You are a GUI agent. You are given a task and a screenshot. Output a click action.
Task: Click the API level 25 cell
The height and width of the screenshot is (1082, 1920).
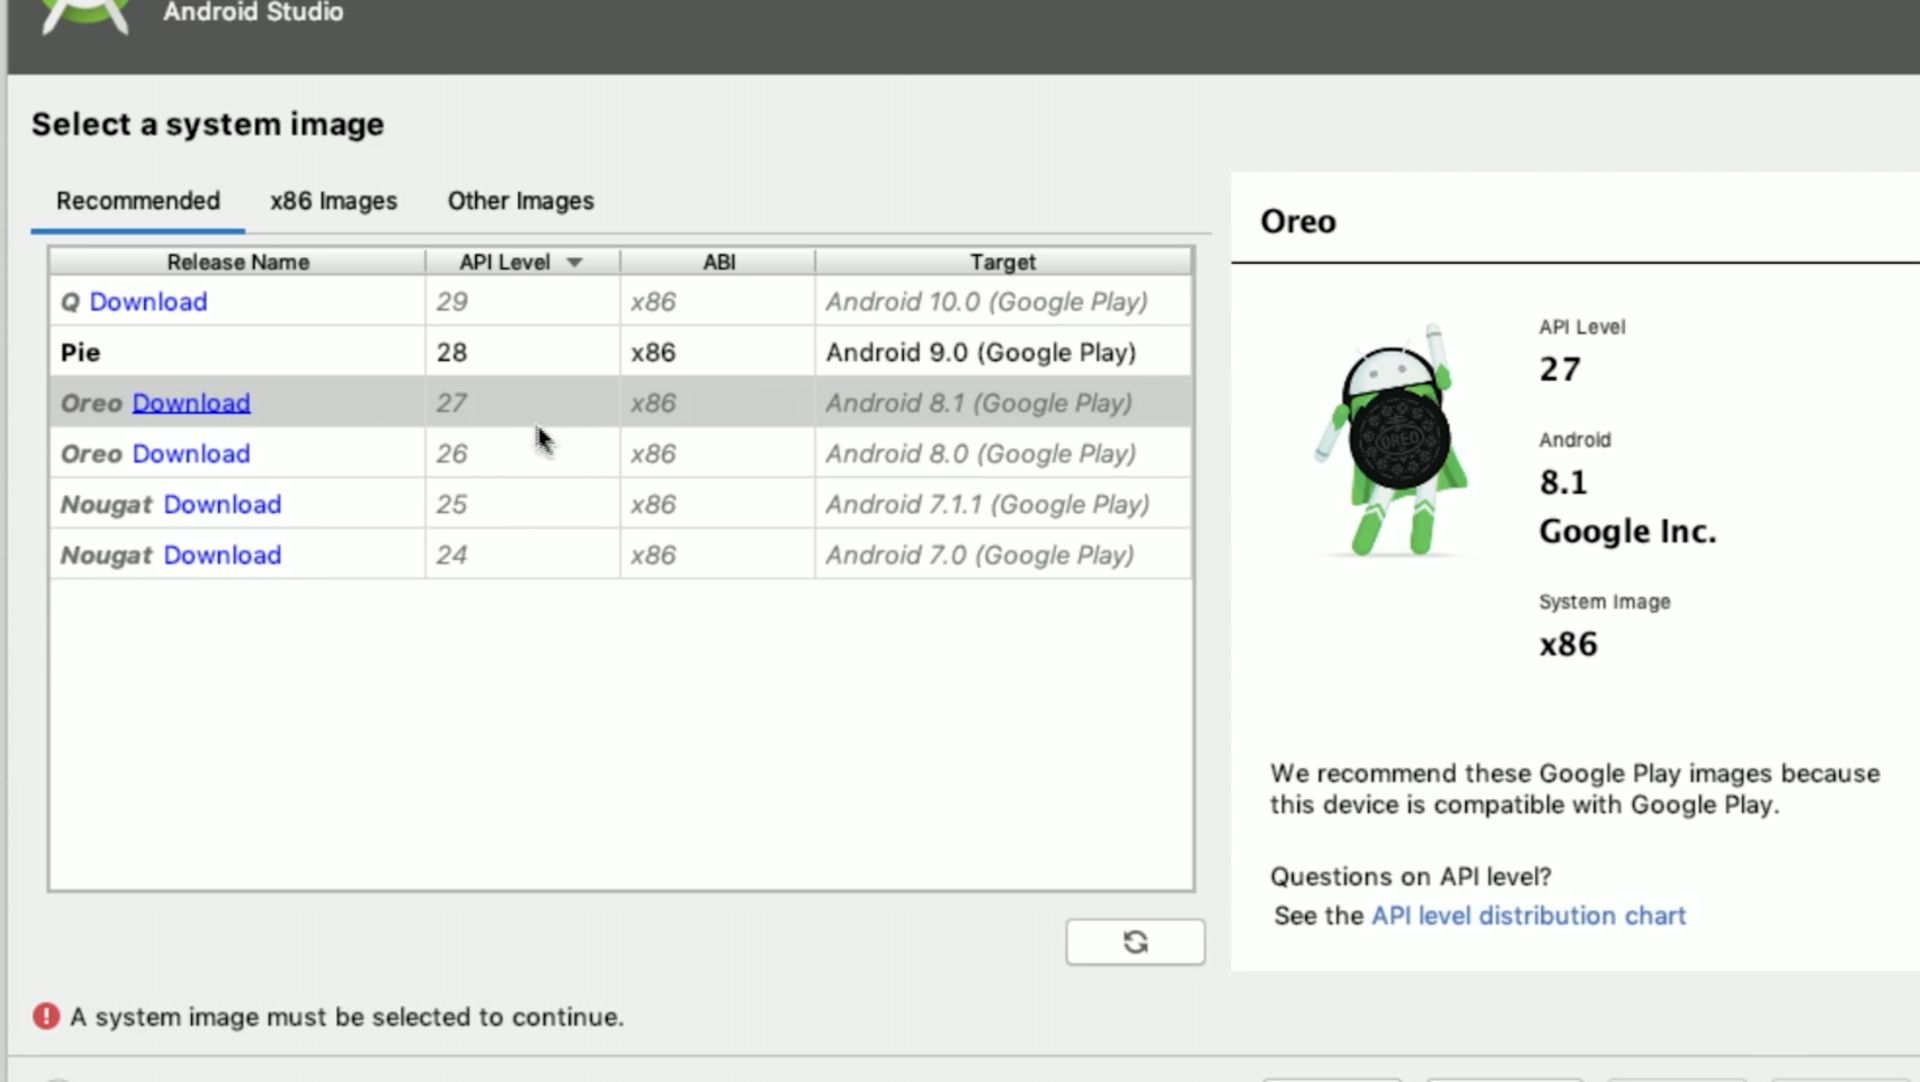pyautogui.click(x=523, y=504)
